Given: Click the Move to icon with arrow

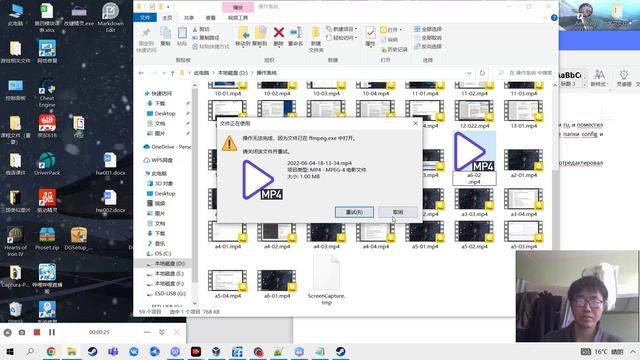Looking at the screenshot, I should [243, 33].
